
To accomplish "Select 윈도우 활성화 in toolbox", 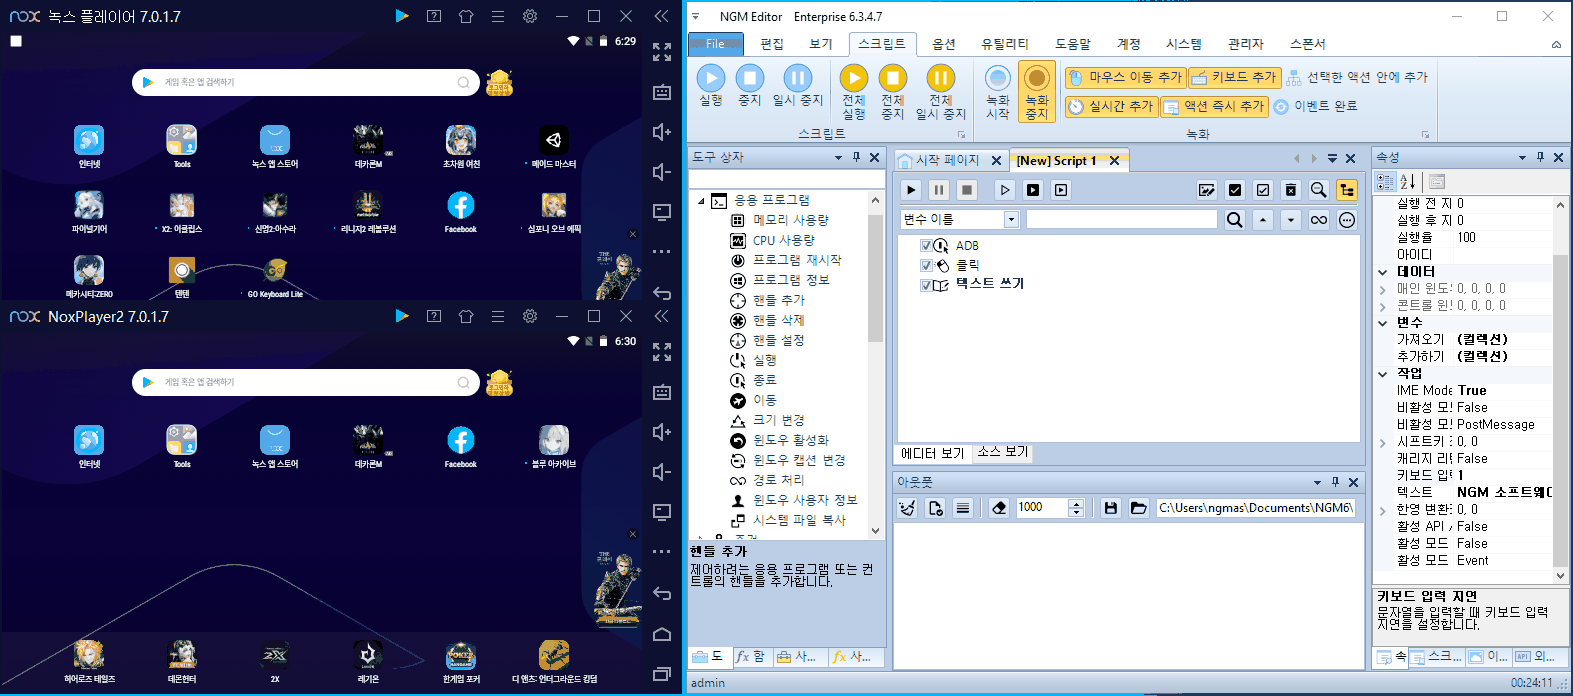I will coord(790,440).
